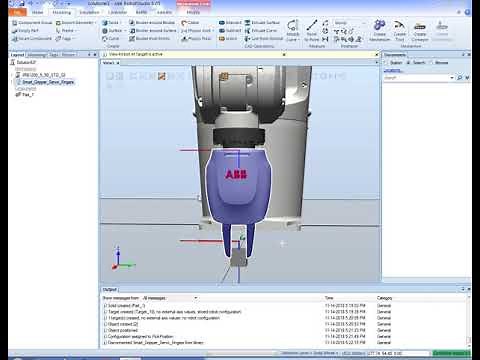
Task: Select the Tags panel tab
Action: pos(54,55)
